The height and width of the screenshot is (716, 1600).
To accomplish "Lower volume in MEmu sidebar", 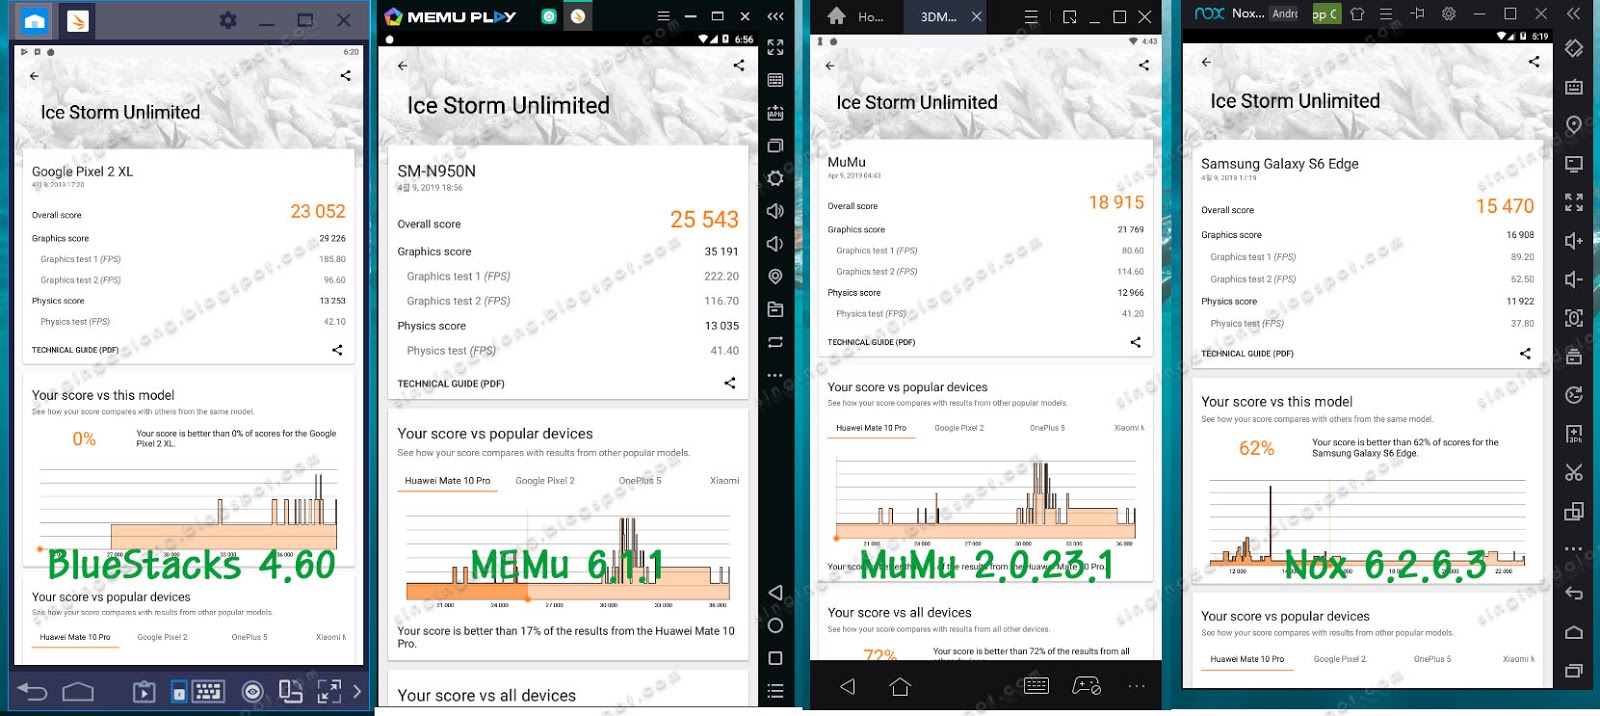I will [x=775, y=244].
